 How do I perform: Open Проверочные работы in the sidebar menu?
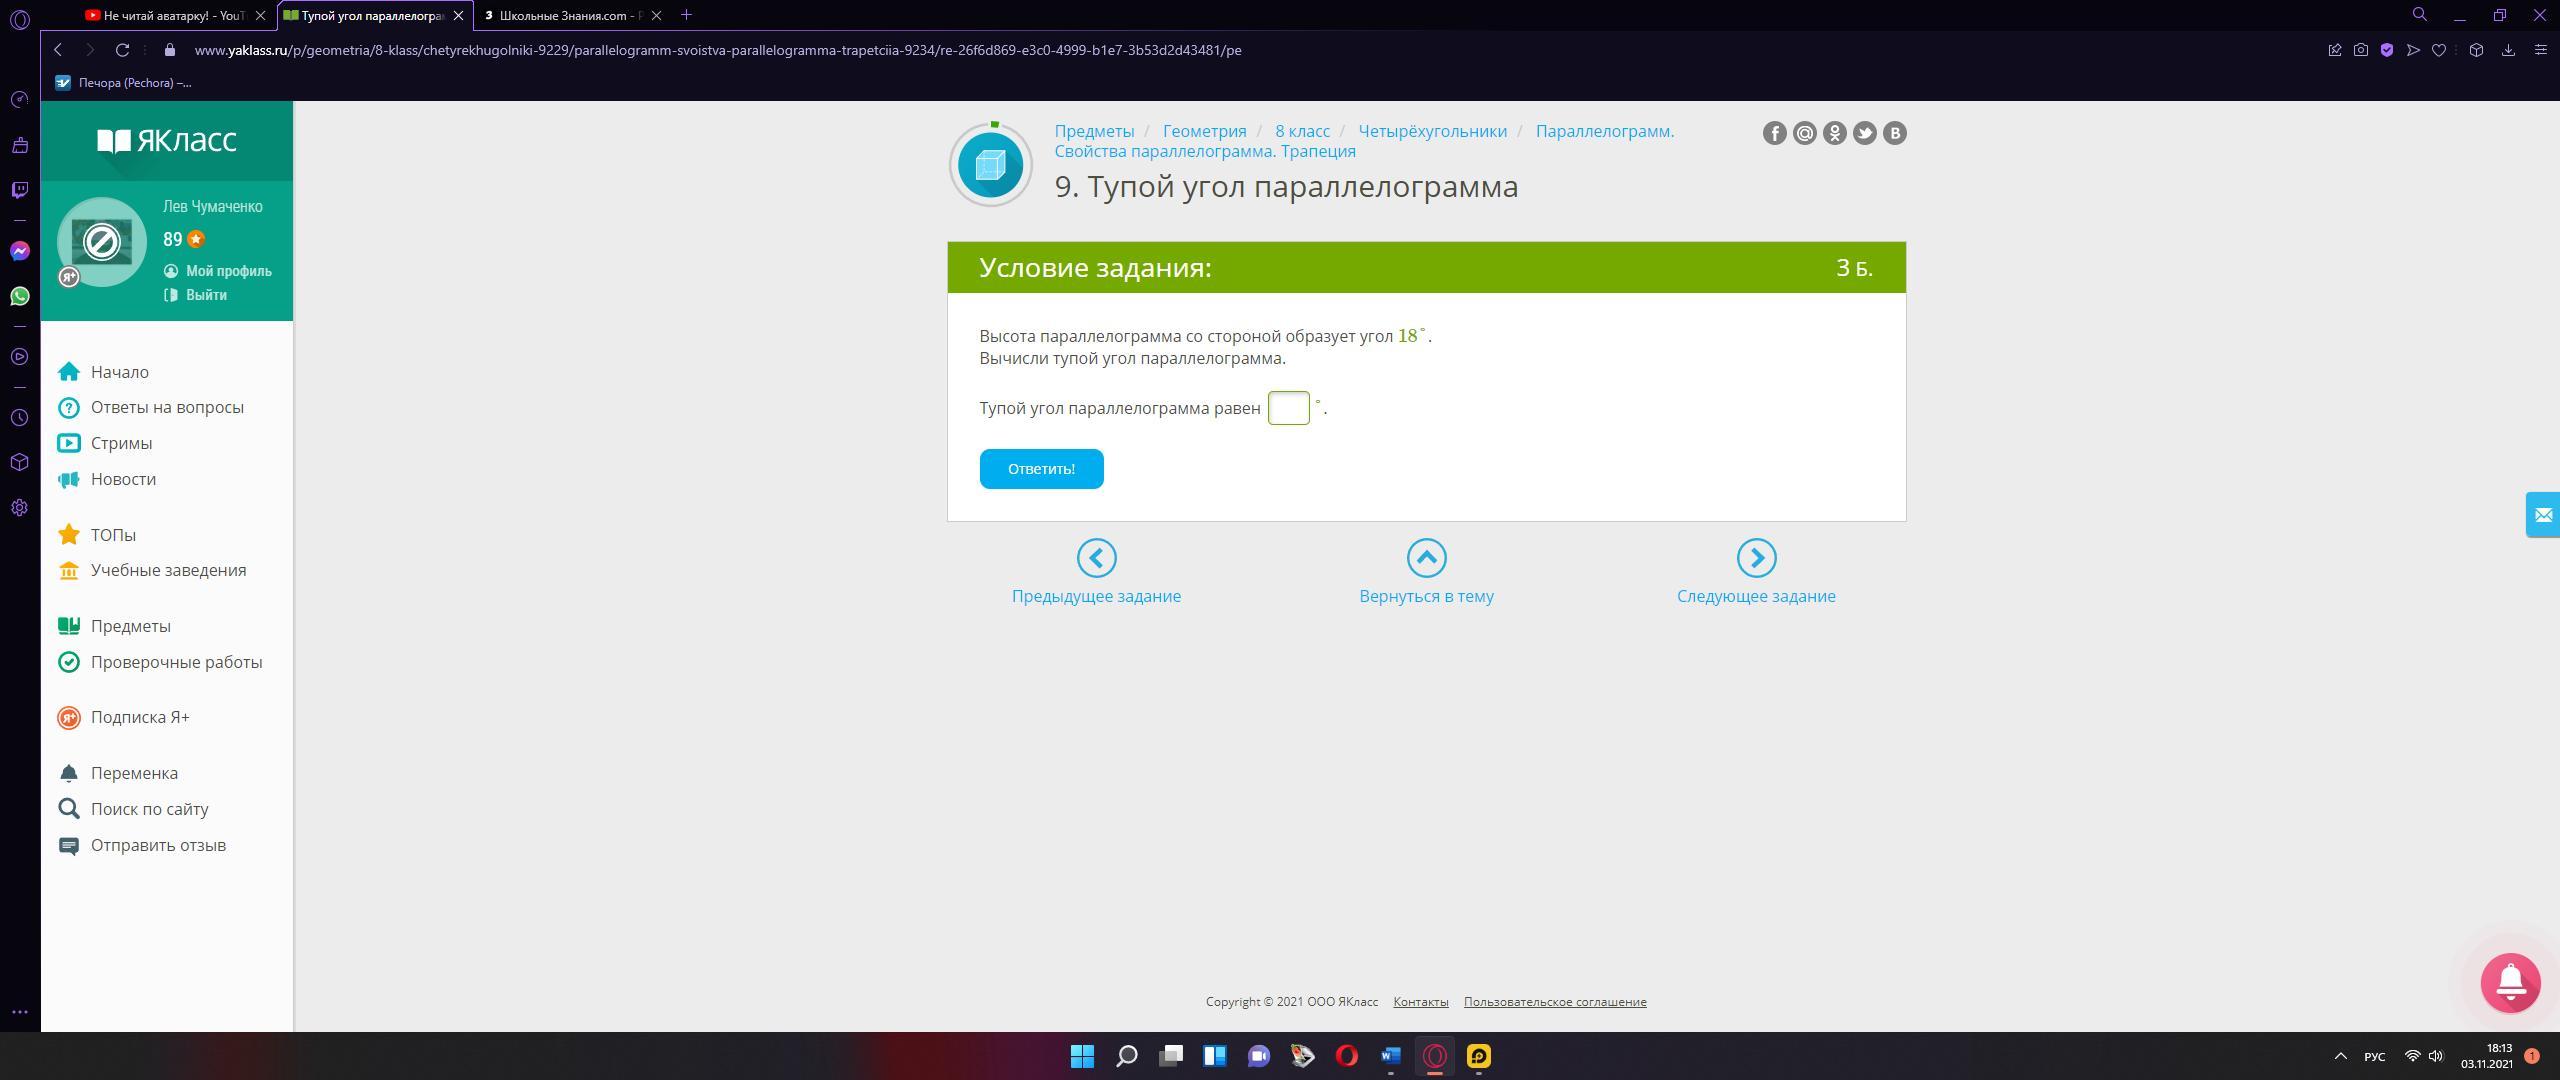(x=176, y=662)
